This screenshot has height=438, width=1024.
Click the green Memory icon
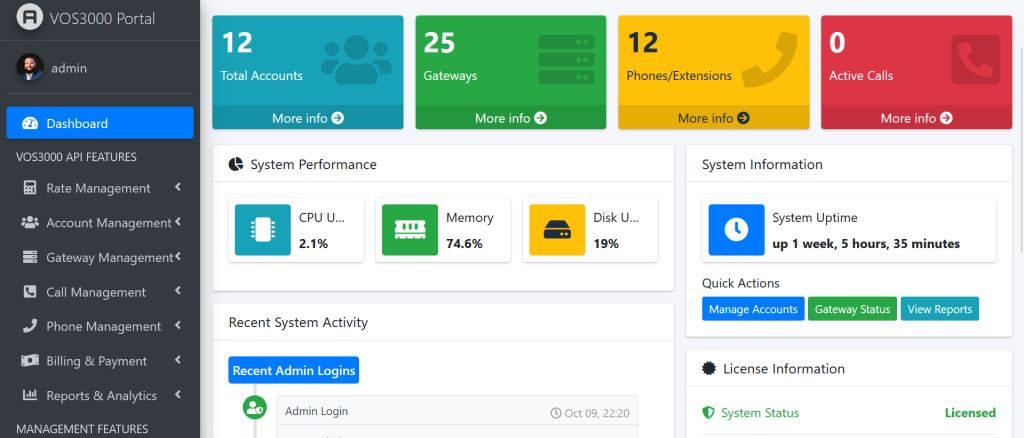click(410, 230)
